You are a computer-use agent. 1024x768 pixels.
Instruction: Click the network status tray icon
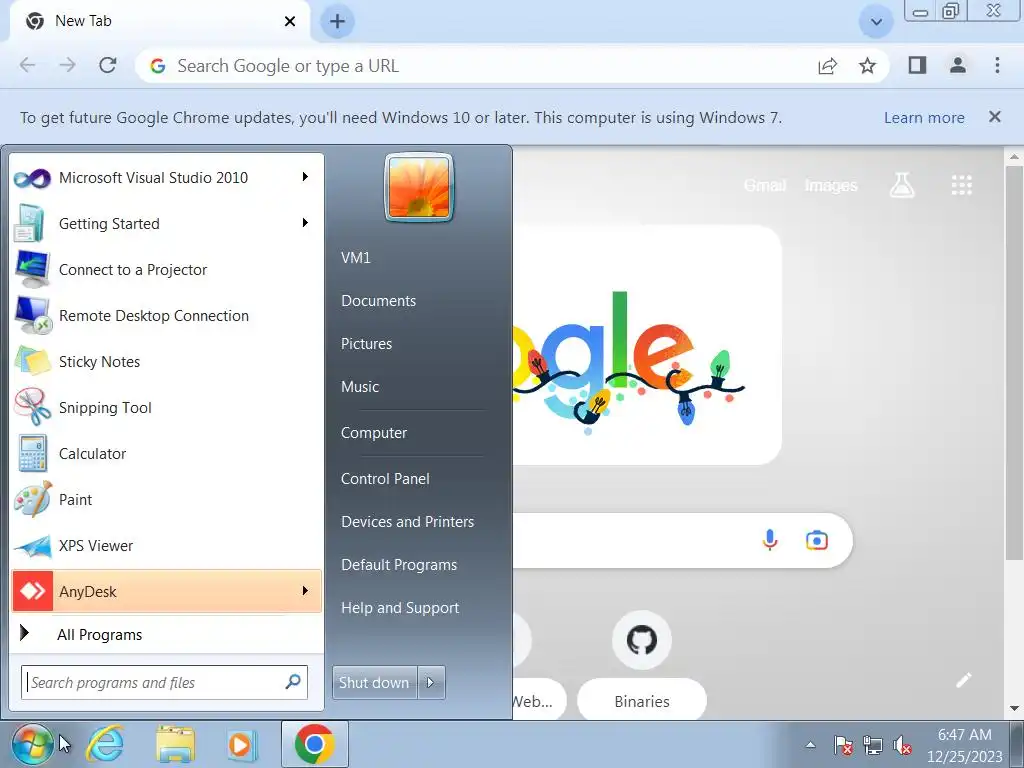pyautogui.click(x=872, y=744)
